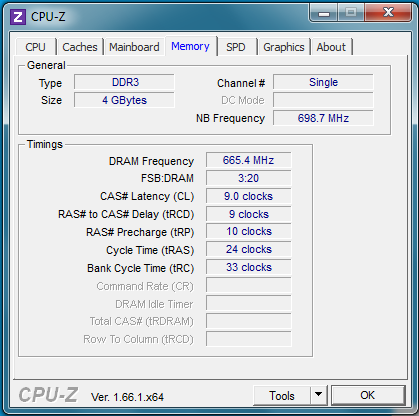
Task: Click the CPU-Z purple Z title icon
Action: click(18, 17)
